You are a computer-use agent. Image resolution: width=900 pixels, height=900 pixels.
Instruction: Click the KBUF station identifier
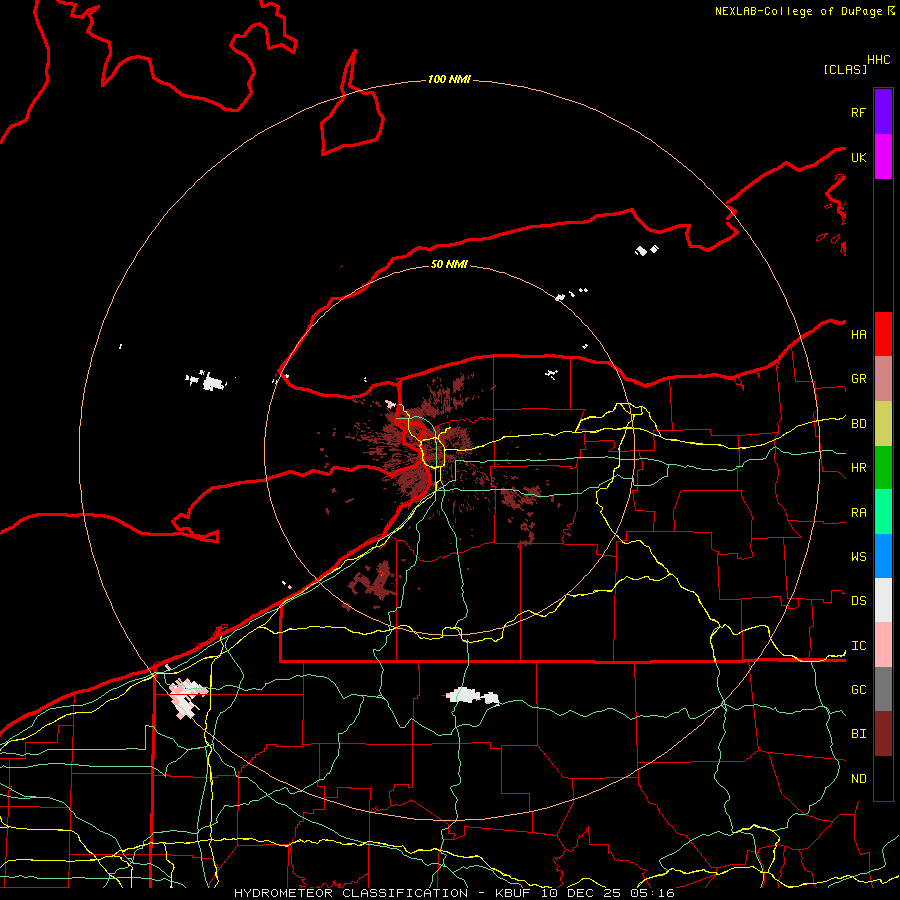[512, 893]
